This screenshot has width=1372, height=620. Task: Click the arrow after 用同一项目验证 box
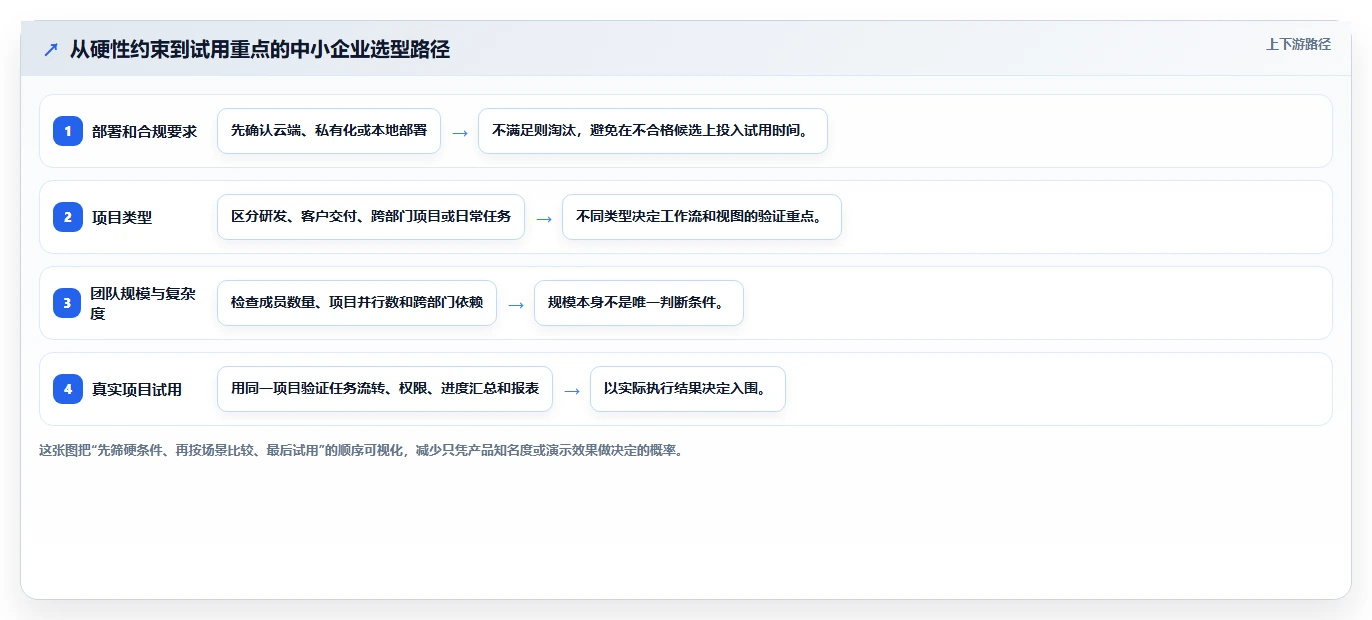[572, 390]
